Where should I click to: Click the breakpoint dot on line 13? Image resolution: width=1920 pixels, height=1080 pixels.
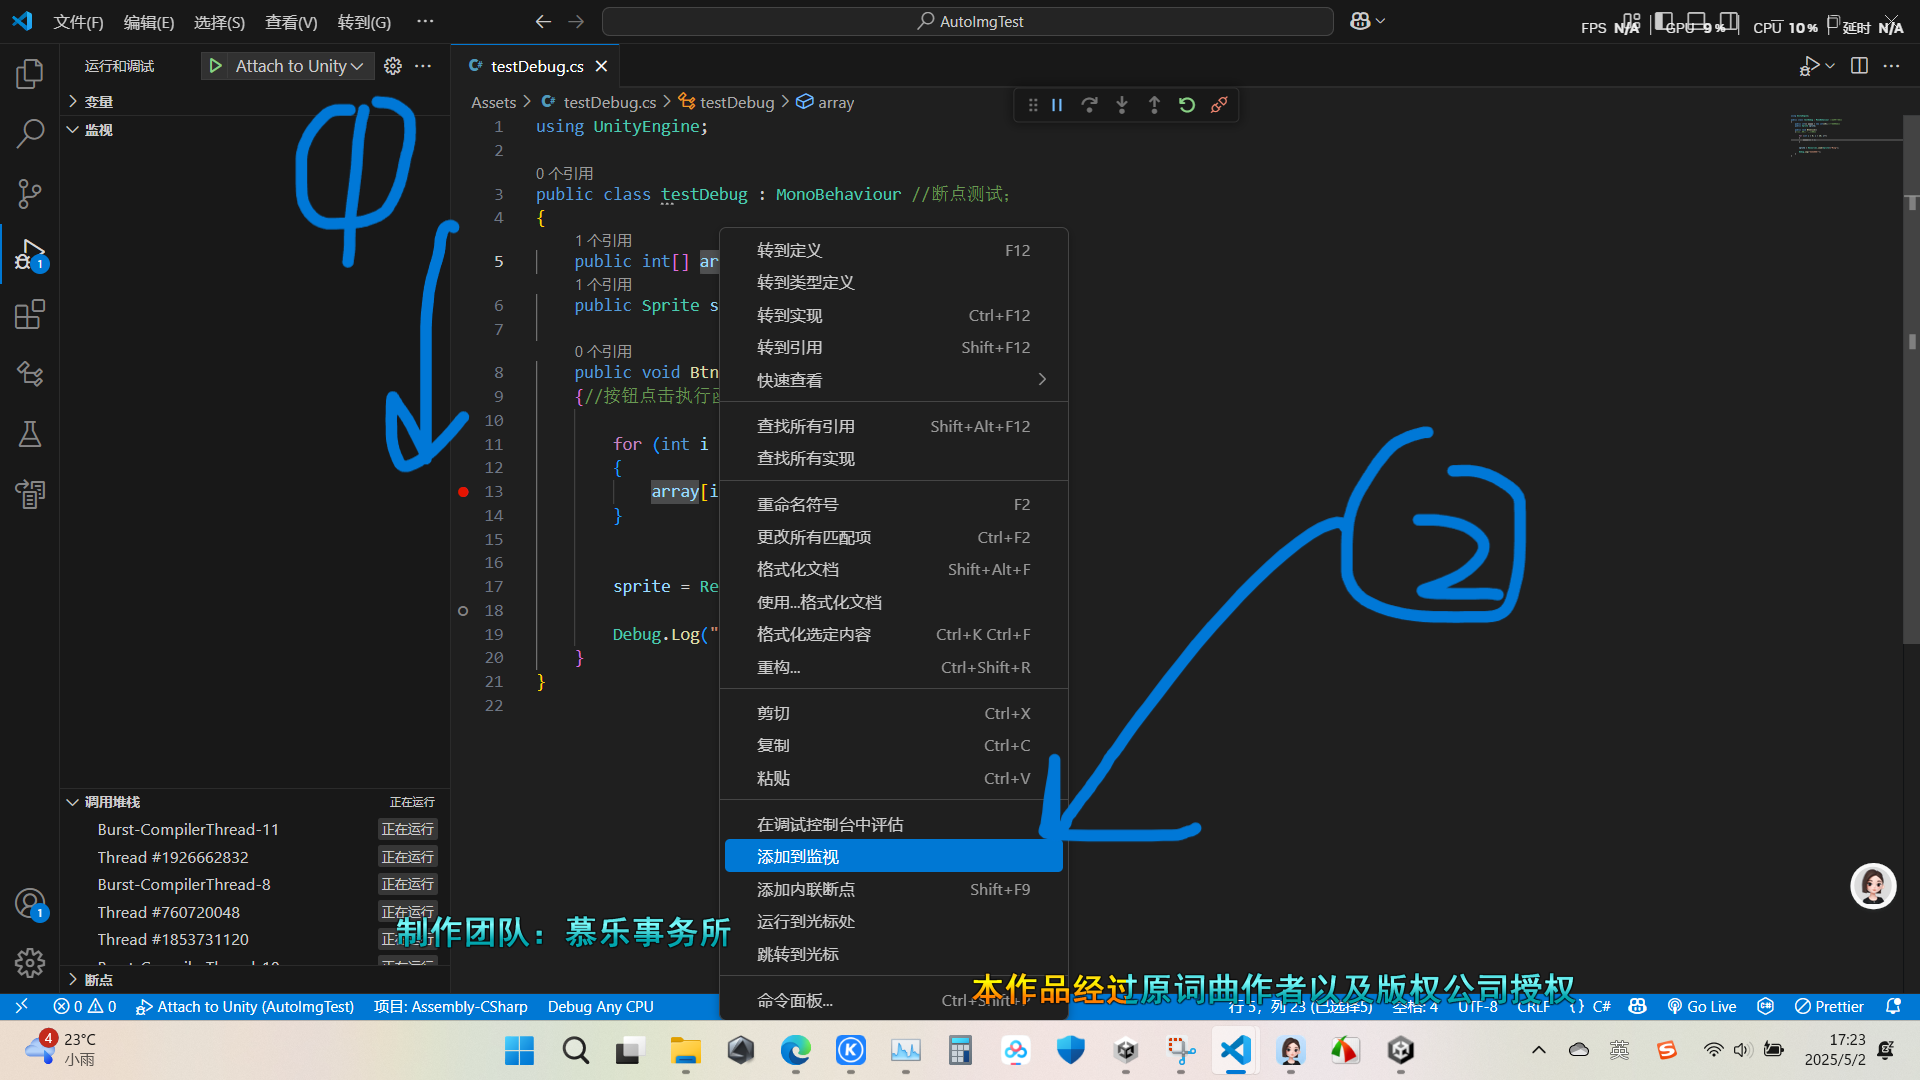point(462,491)
